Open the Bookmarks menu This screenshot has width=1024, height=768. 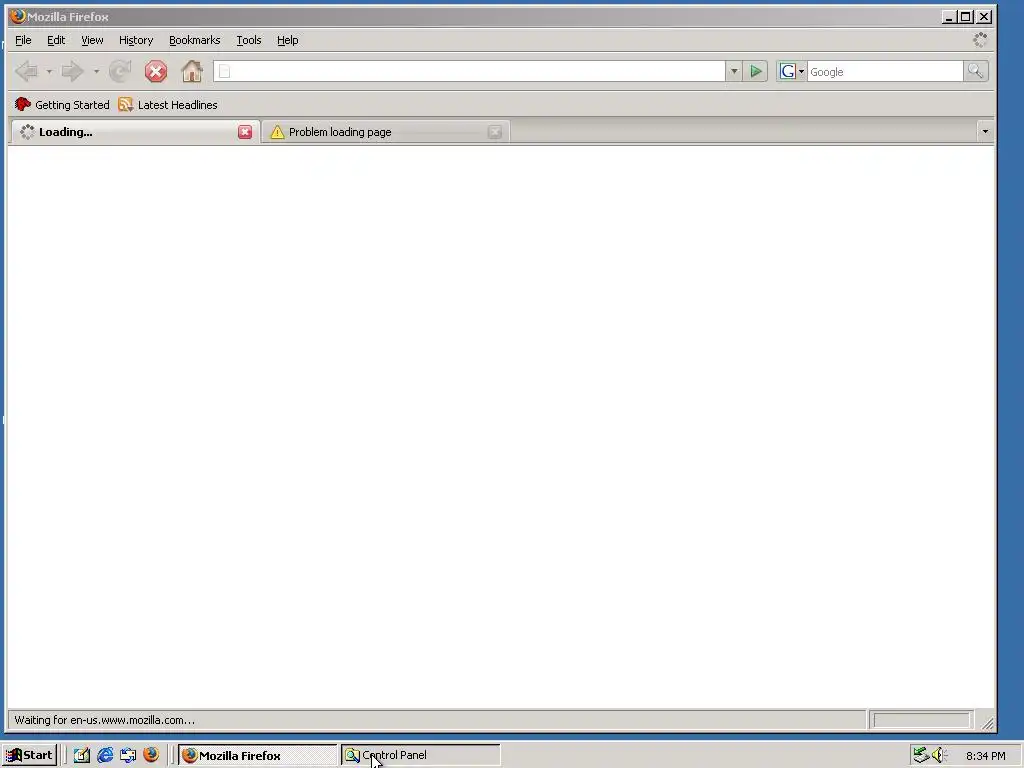[195, 40]
